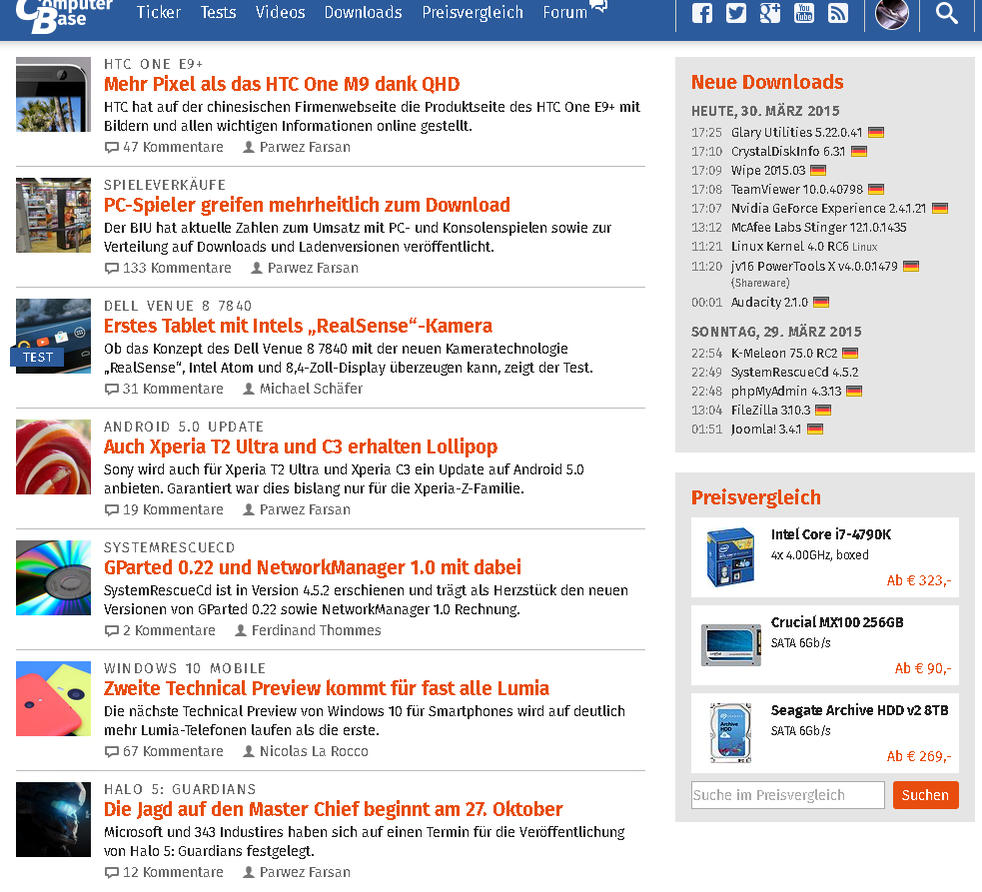
Task: Click SystemRescueCd disc thumbnail
Action: click(53, 578)
